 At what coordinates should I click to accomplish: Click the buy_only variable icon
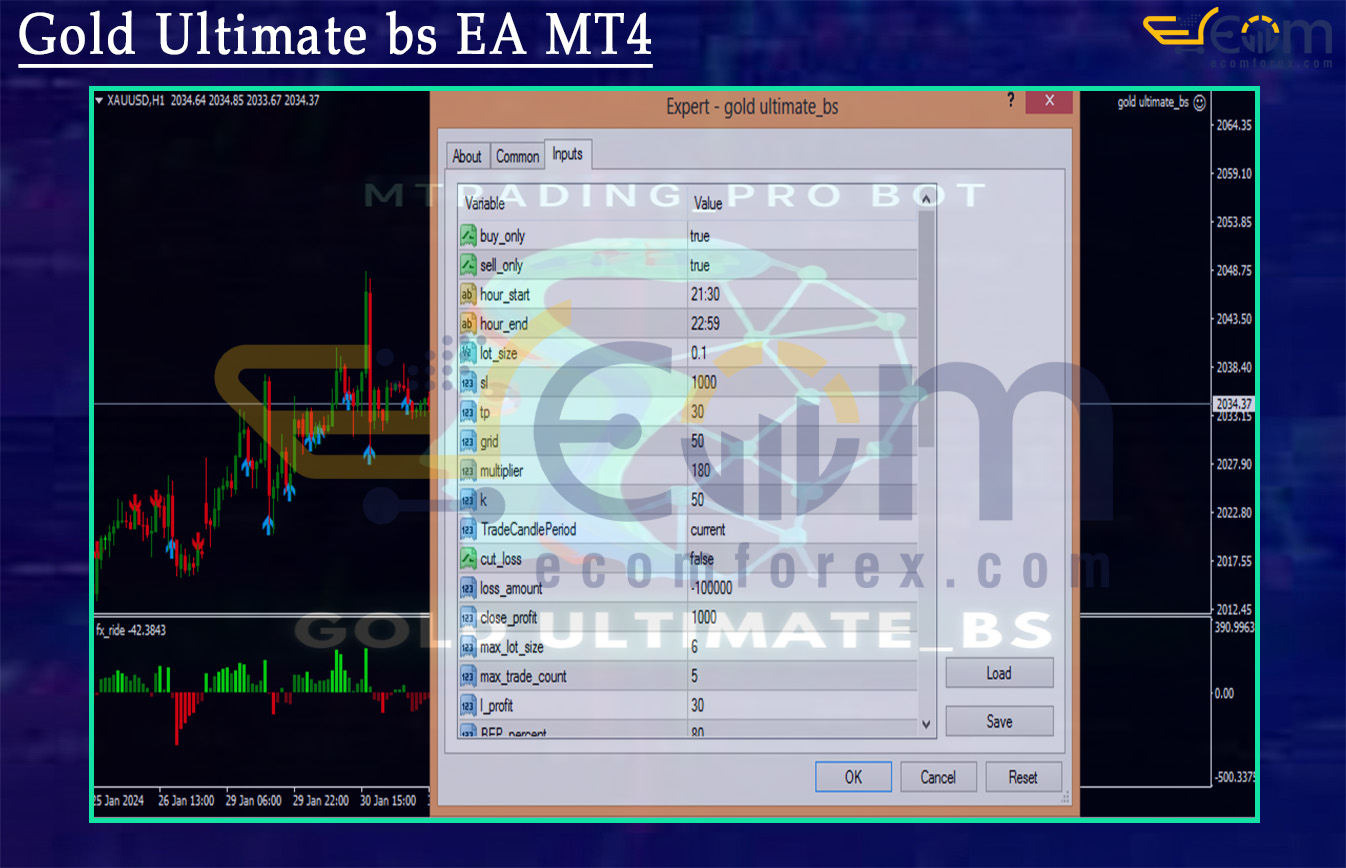tap(468, 236)
